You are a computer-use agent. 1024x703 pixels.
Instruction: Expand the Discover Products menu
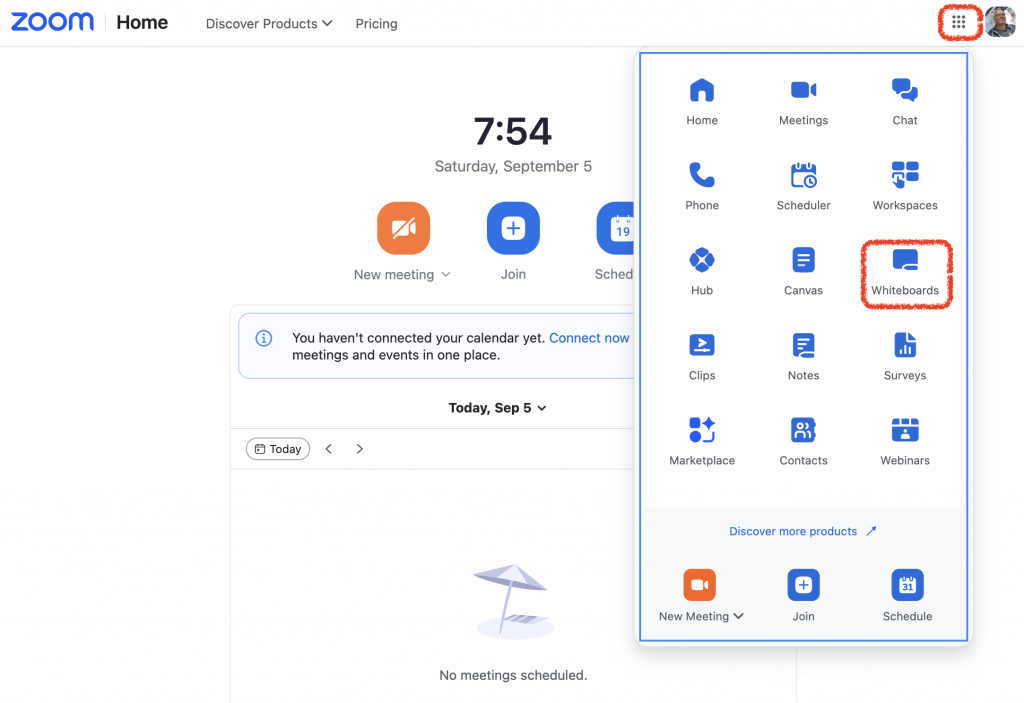pos(268,24)
